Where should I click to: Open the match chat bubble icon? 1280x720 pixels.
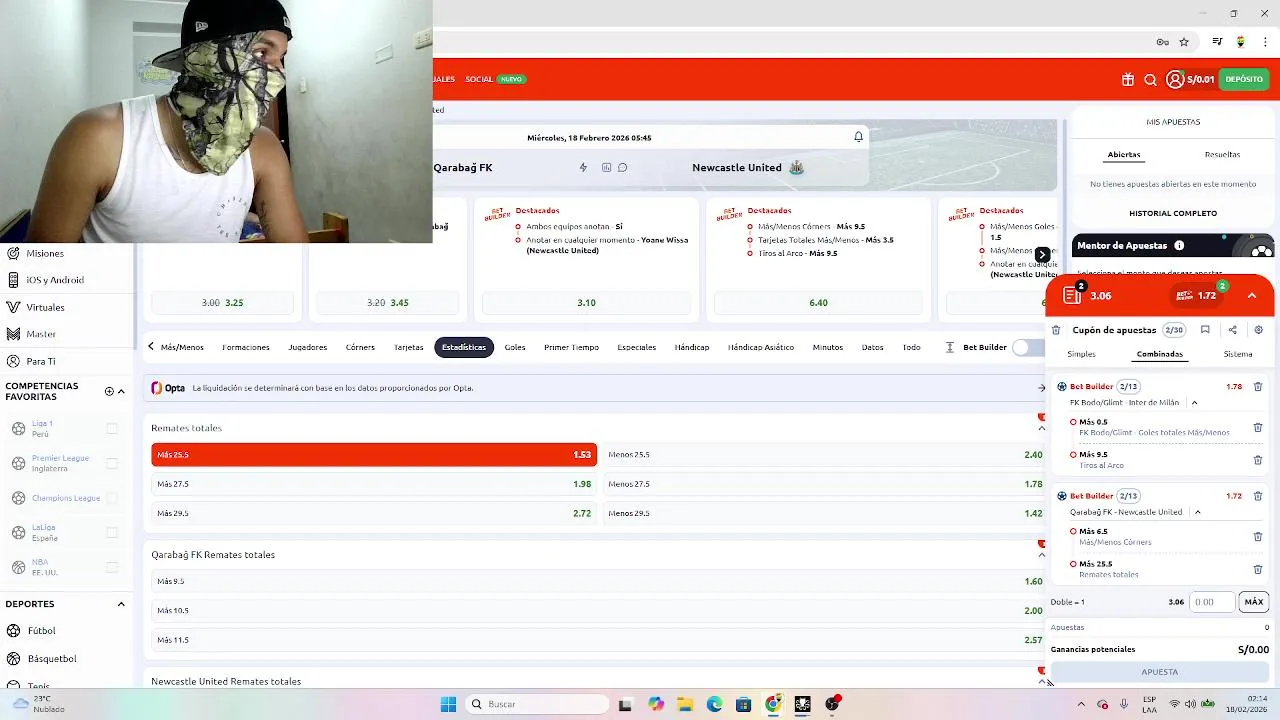(622, 168)
